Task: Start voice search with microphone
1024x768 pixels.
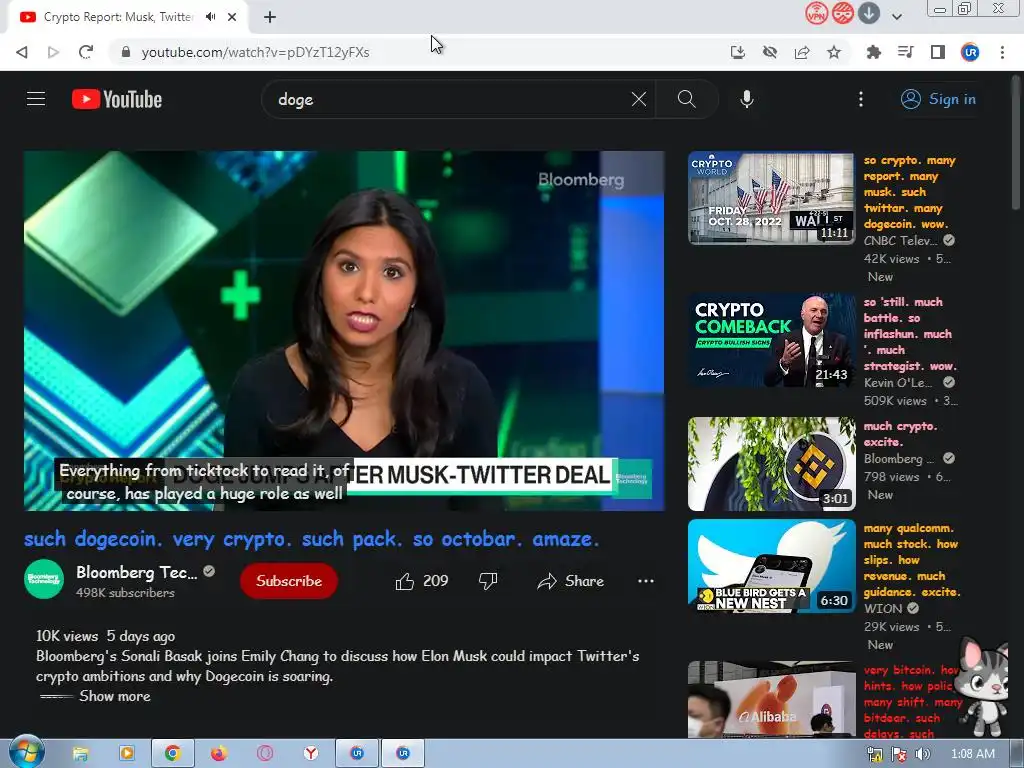Action: point(746,99)
